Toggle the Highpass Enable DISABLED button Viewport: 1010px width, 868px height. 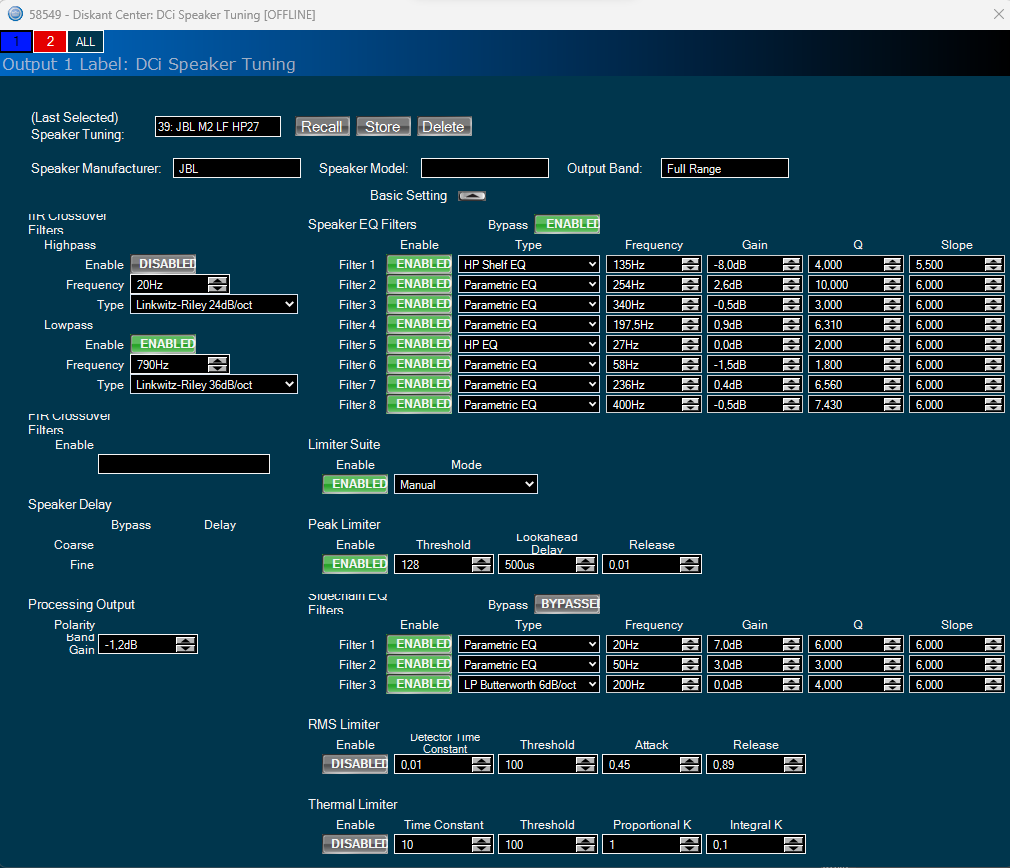click(x=163, y=264)
